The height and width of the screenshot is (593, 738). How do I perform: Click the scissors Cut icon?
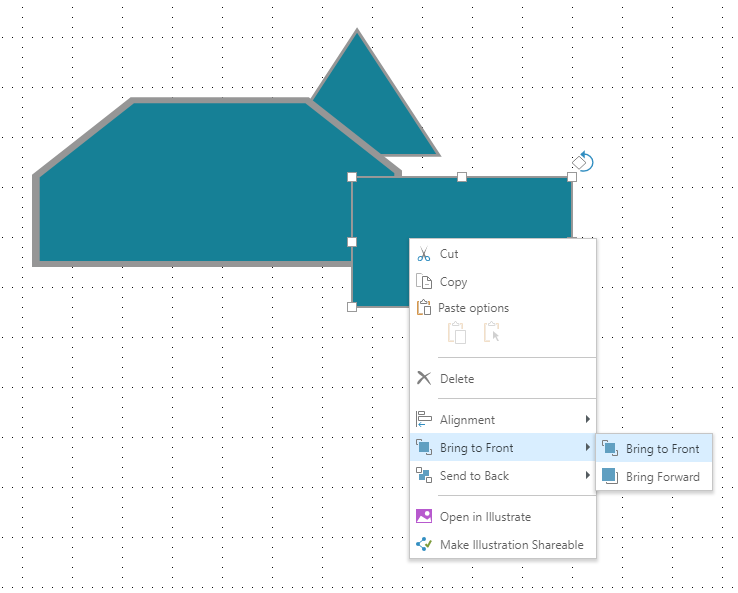coord(424,255)
